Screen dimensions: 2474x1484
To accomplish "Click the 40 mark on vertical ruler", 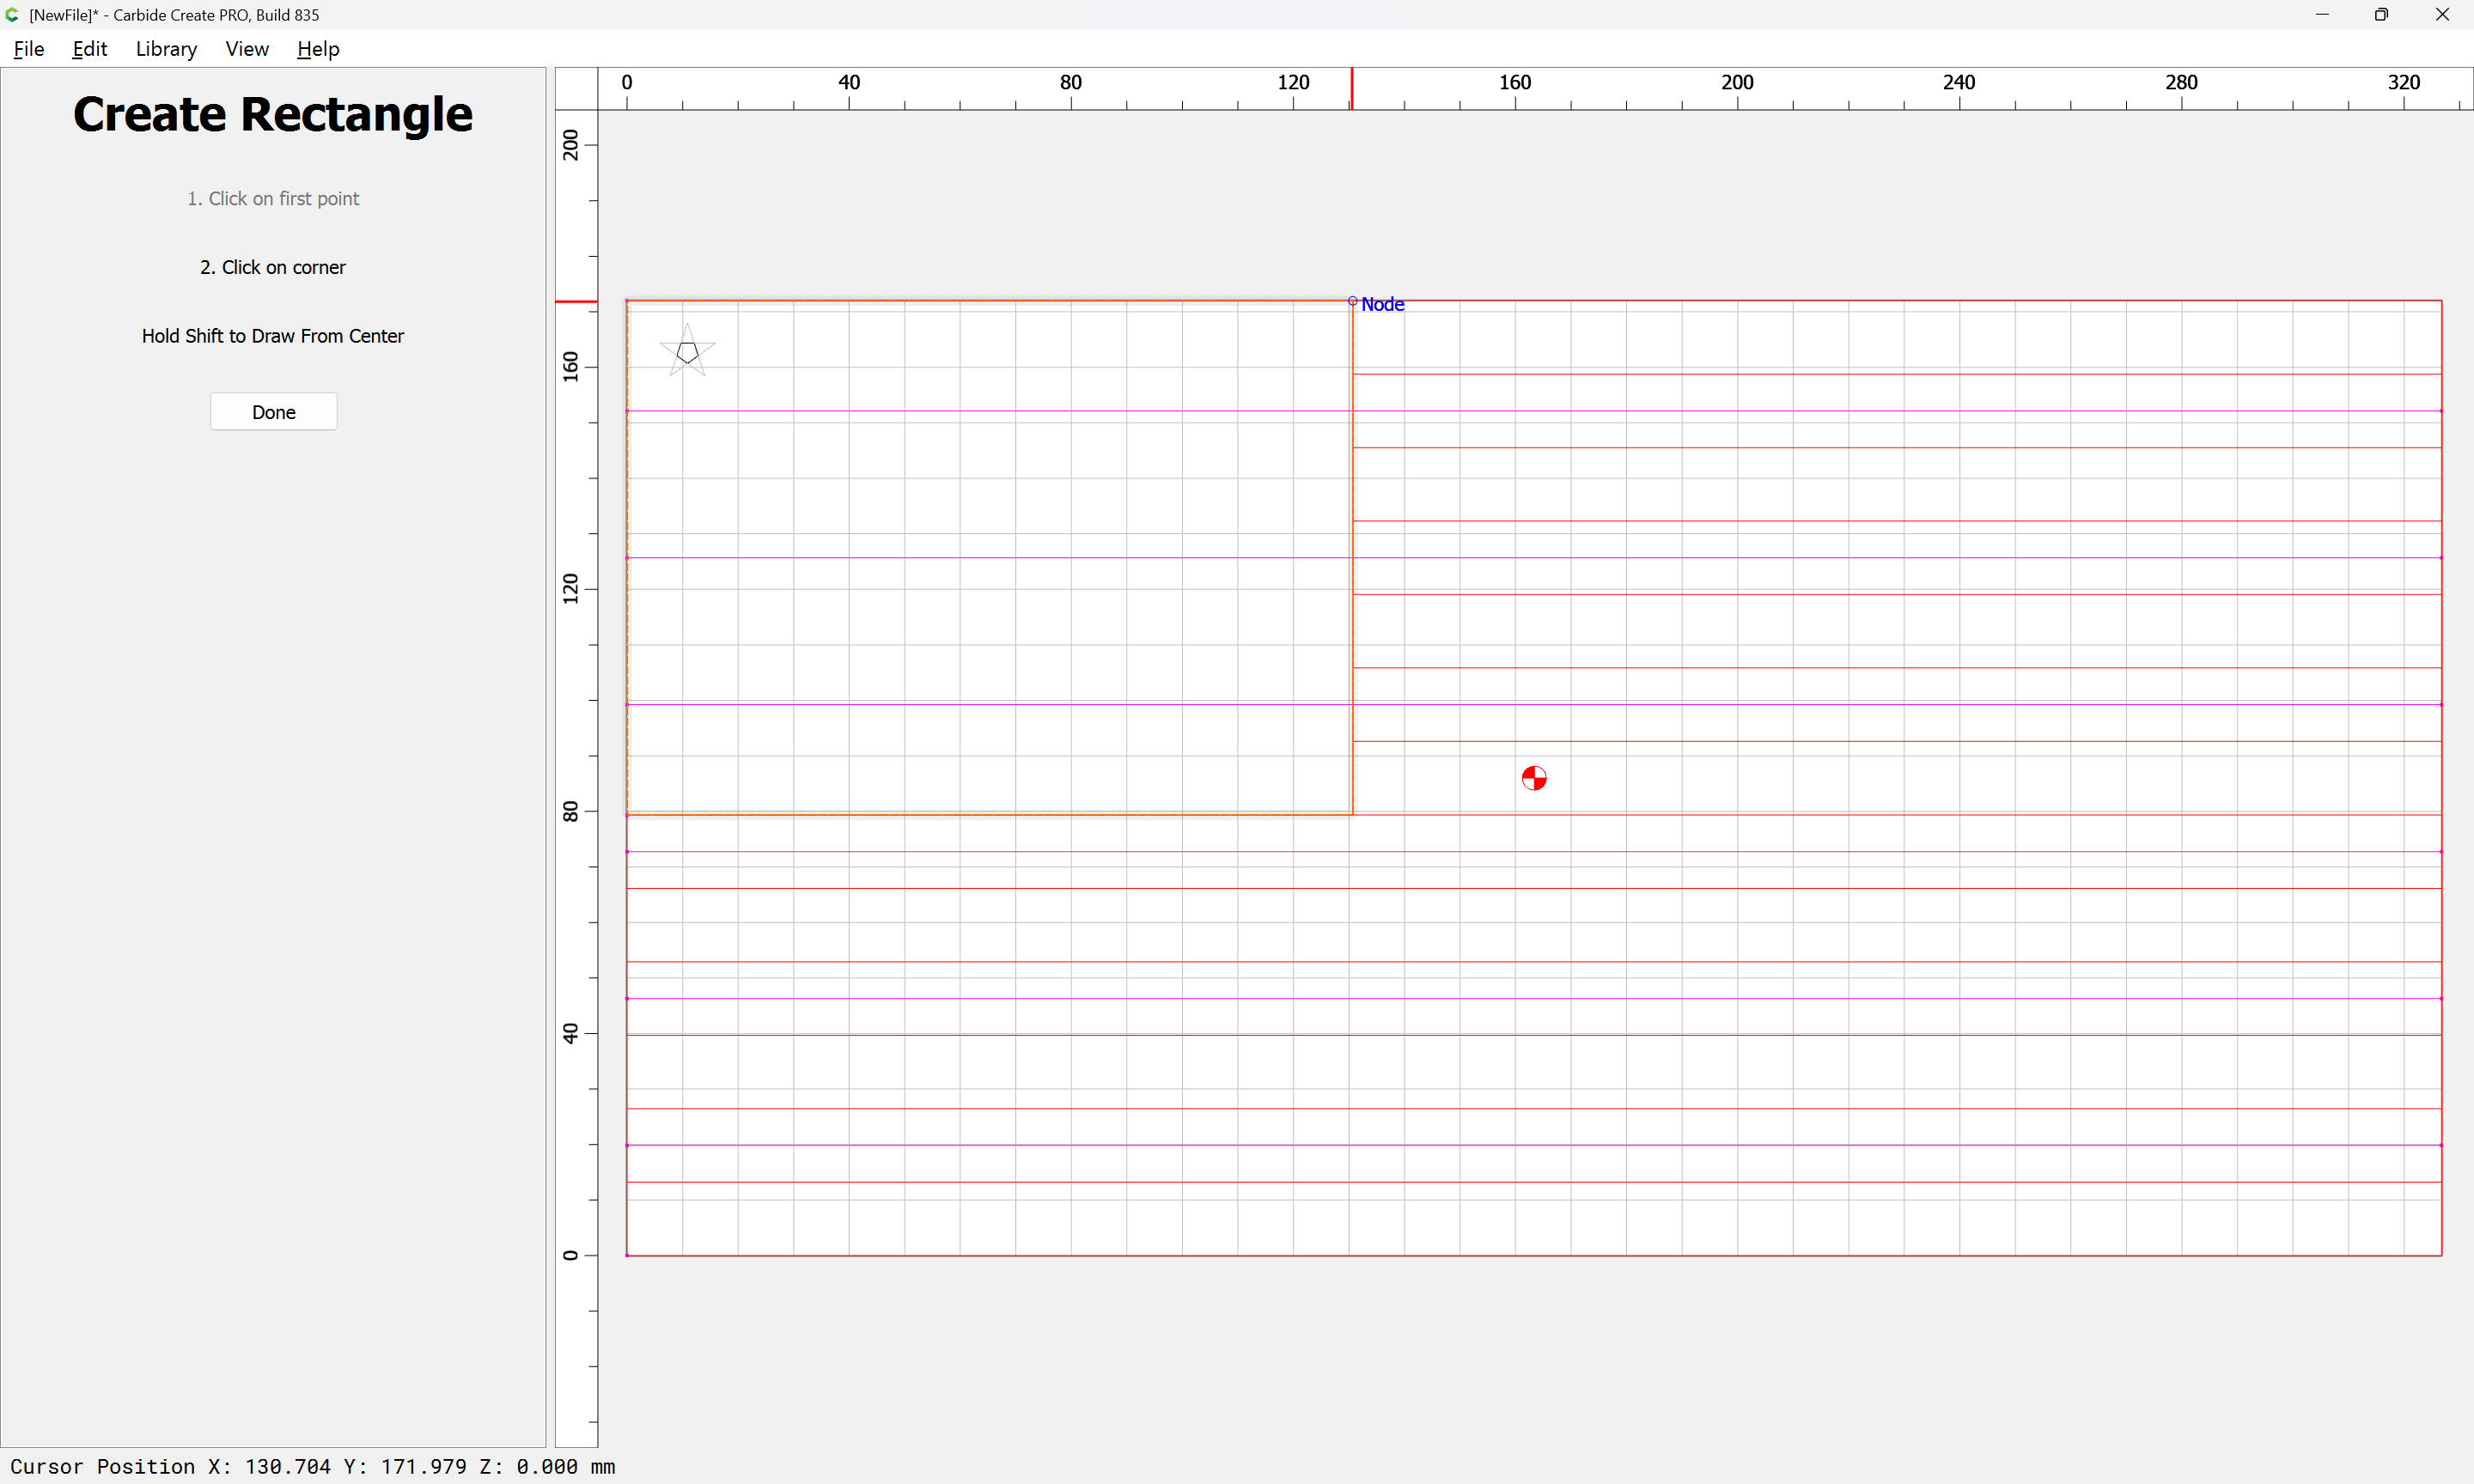I will pyautogui.click(x=571, y=1033).
